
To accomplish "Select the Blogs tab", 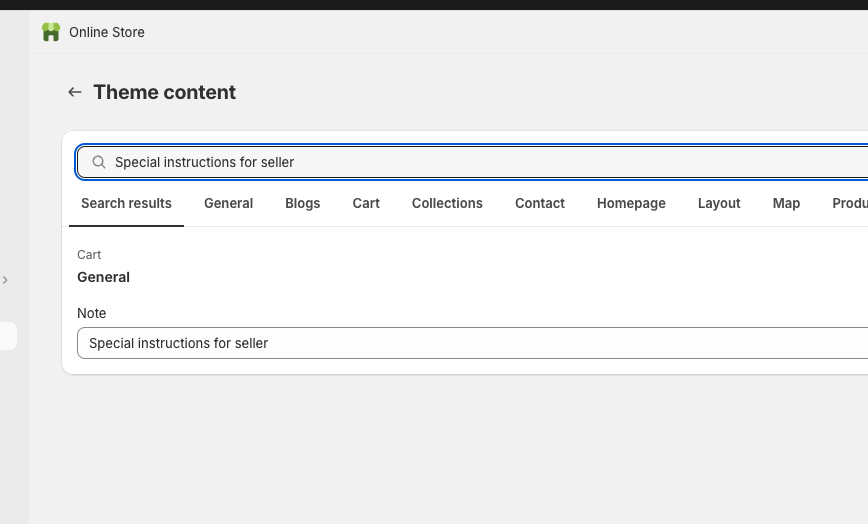I will 302,203.
